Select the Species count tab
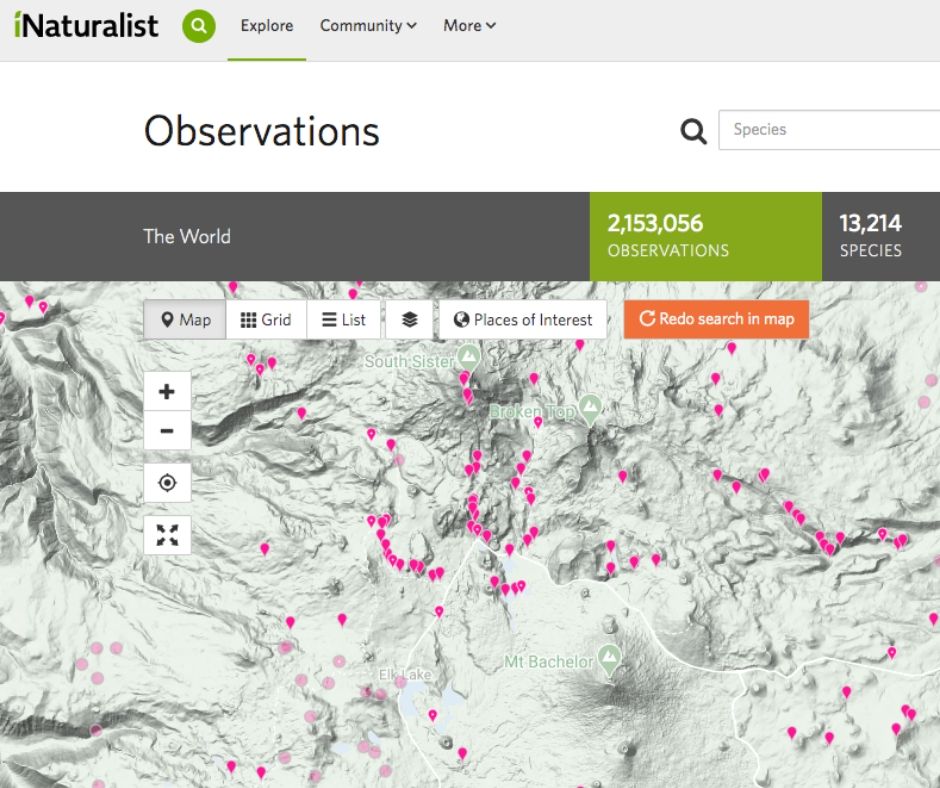Image resolution: width=940 pixels, height=788 pixels. (881, 236)
